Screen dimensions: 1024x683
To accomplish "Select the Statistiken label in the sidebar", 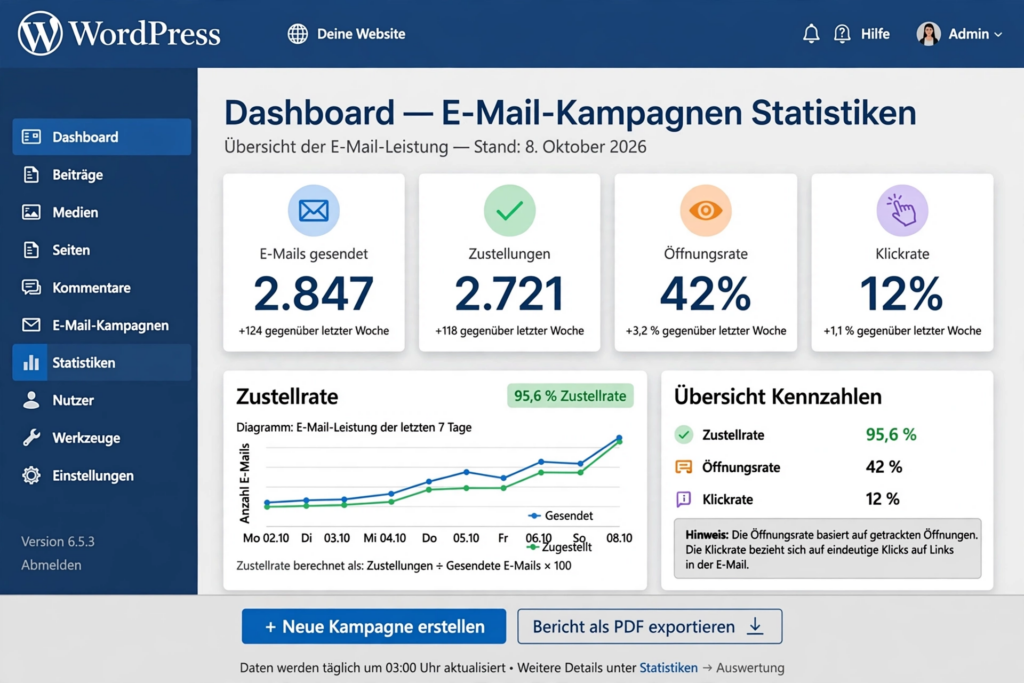I will coord(84,362).
